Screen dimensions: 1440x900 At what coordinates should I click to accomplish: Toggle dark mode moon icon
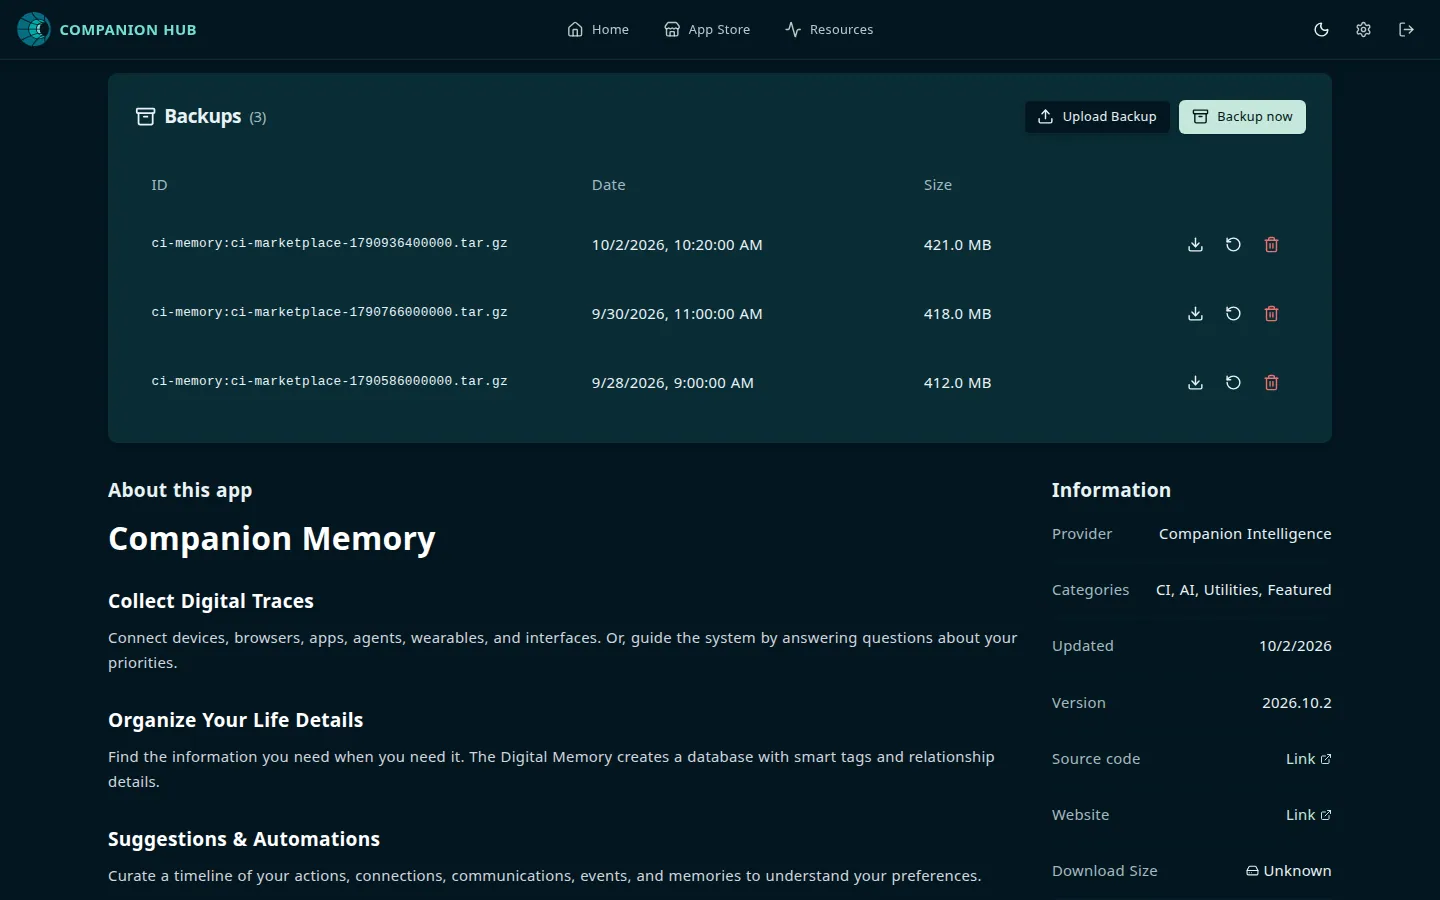(1321, 30)
